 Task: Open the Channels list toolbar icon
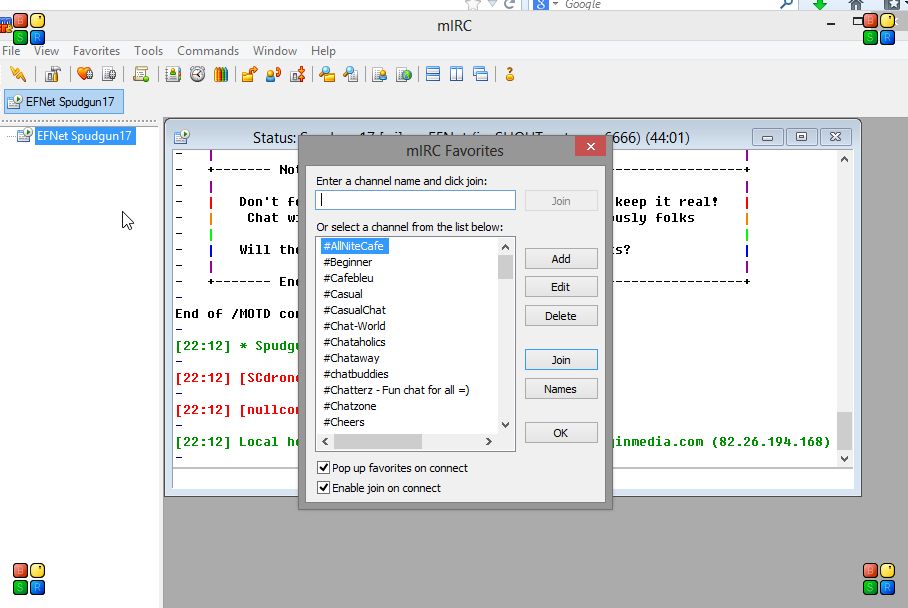pos(109,74)
